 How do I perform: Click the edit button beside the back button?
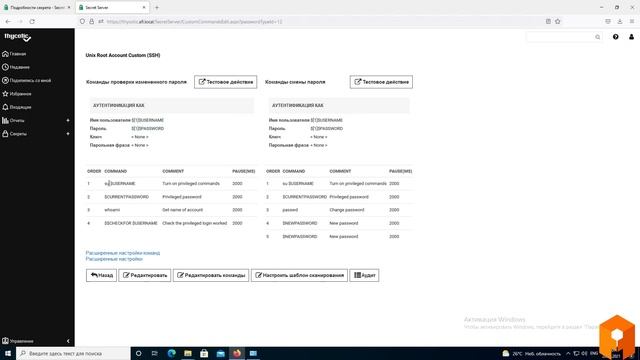144,275
